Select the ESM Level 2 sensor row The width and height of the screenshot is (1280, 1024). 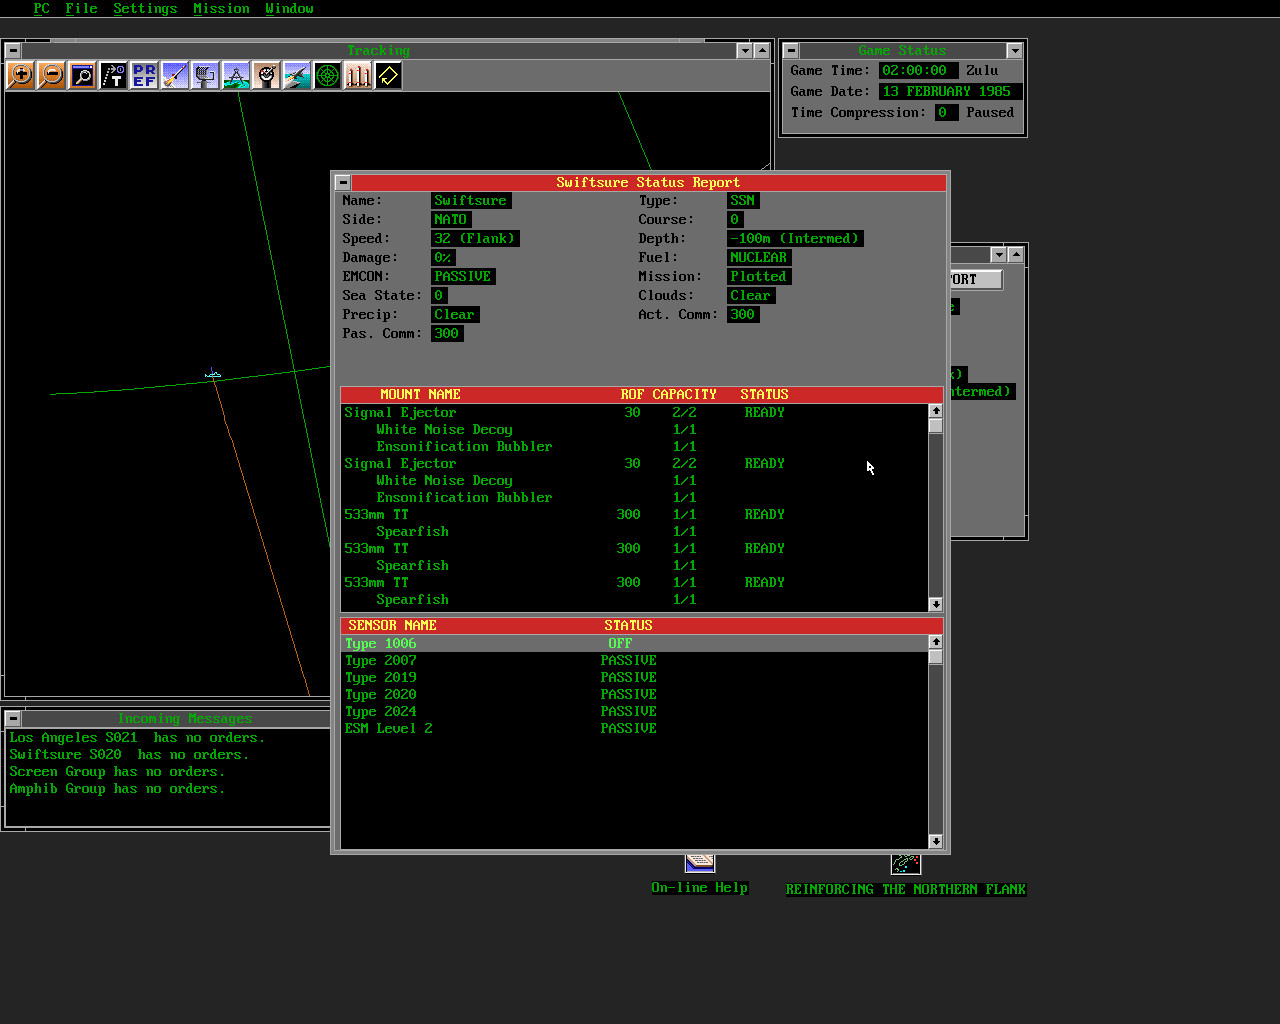point(388,728)
